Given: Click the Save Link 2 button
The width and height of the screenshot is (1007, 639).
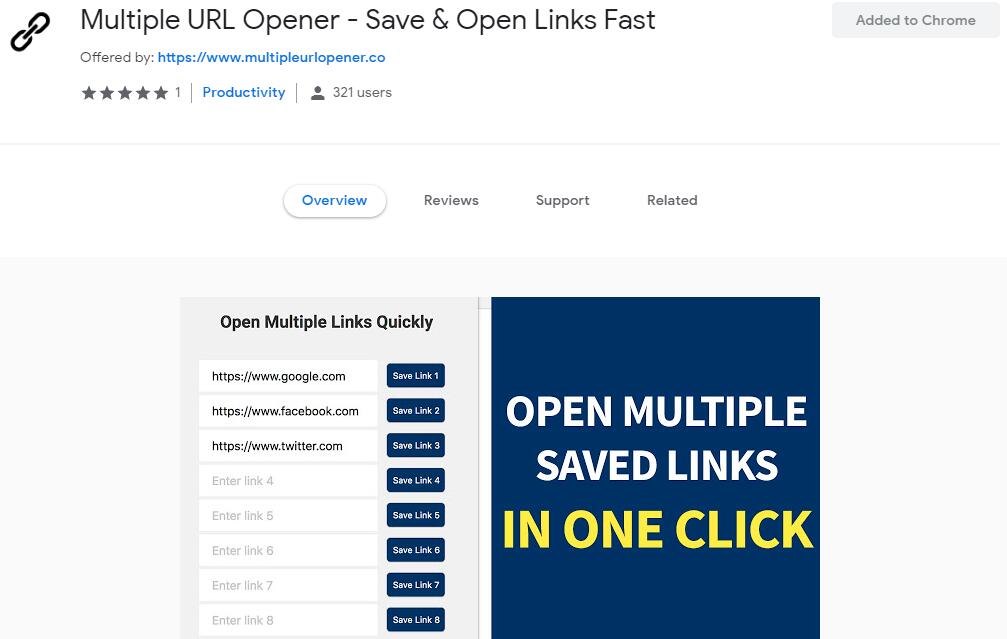Looking at the screenshot, I should click(416, 410).
